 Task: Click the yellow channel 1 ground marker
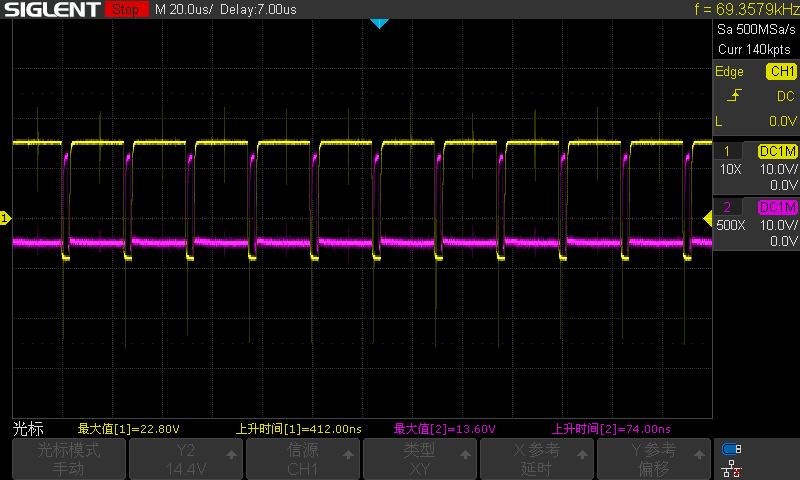tap(5, 217)
